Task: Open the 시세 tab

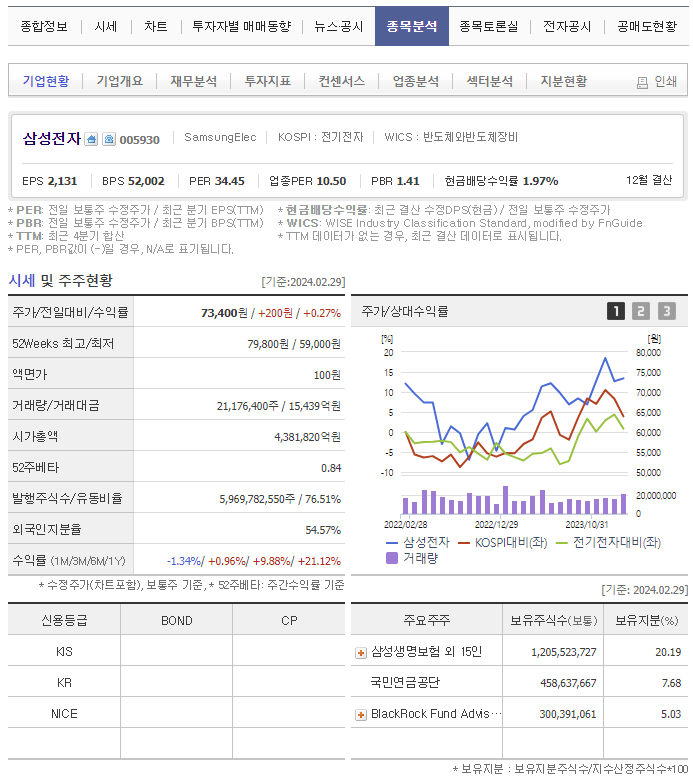Action: 106,26
